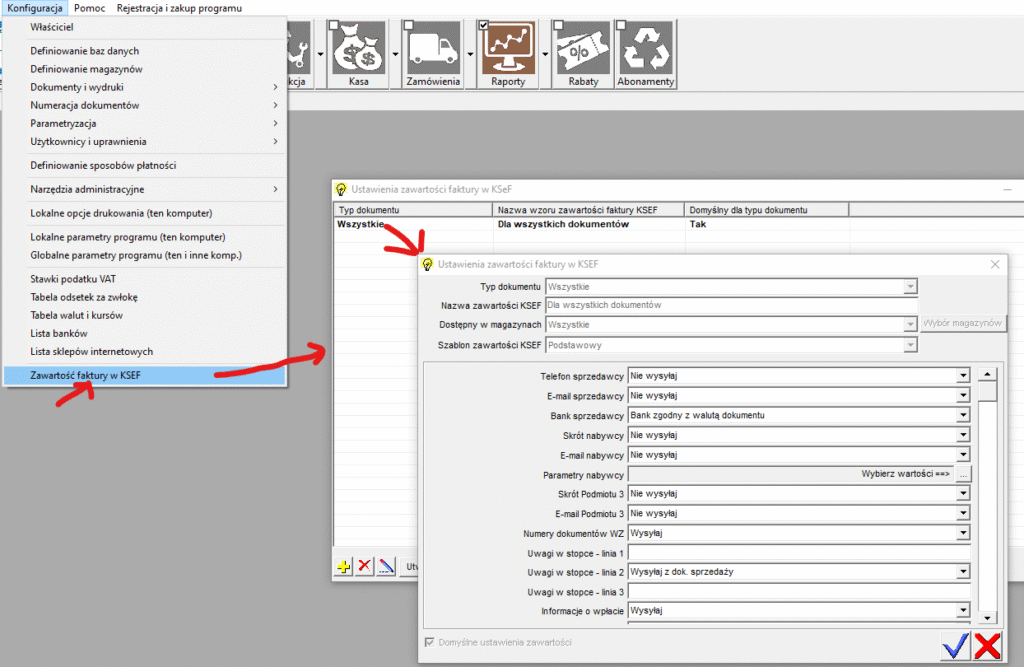Tick the checkbox on Kasa tile
Viewport: 1024px width, 667px height.
(x=334, y=25)
